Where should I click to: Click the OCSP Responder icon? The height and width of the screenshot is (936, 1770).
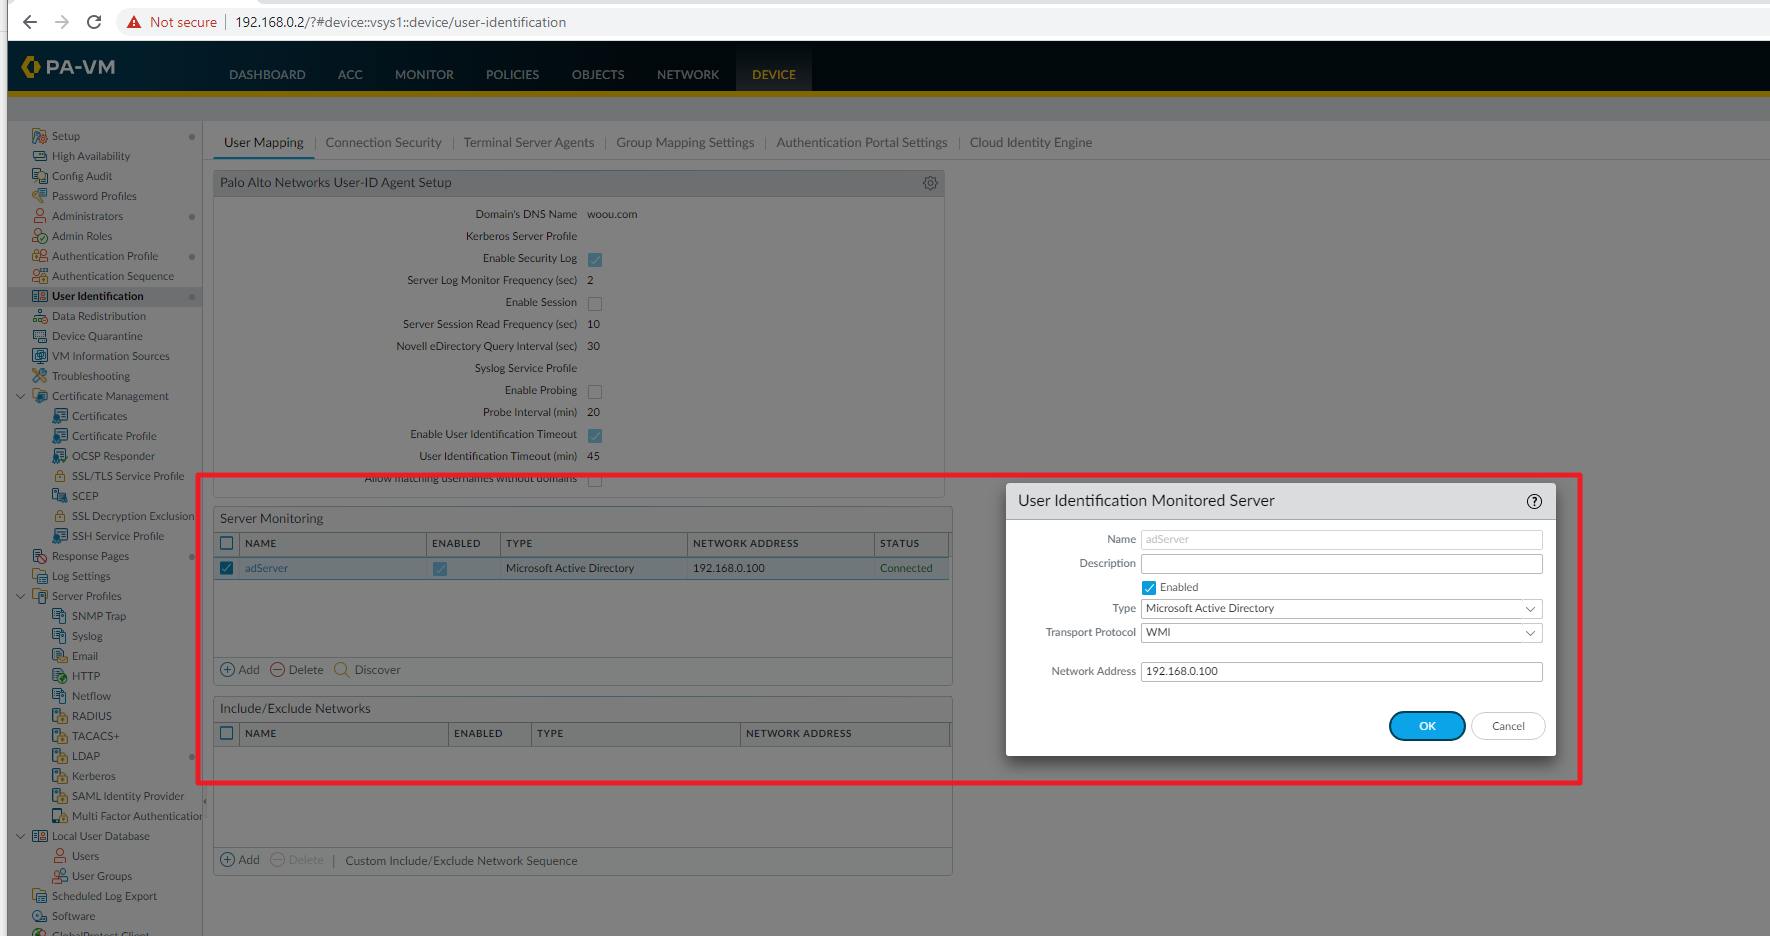click(x=60, y=456)
